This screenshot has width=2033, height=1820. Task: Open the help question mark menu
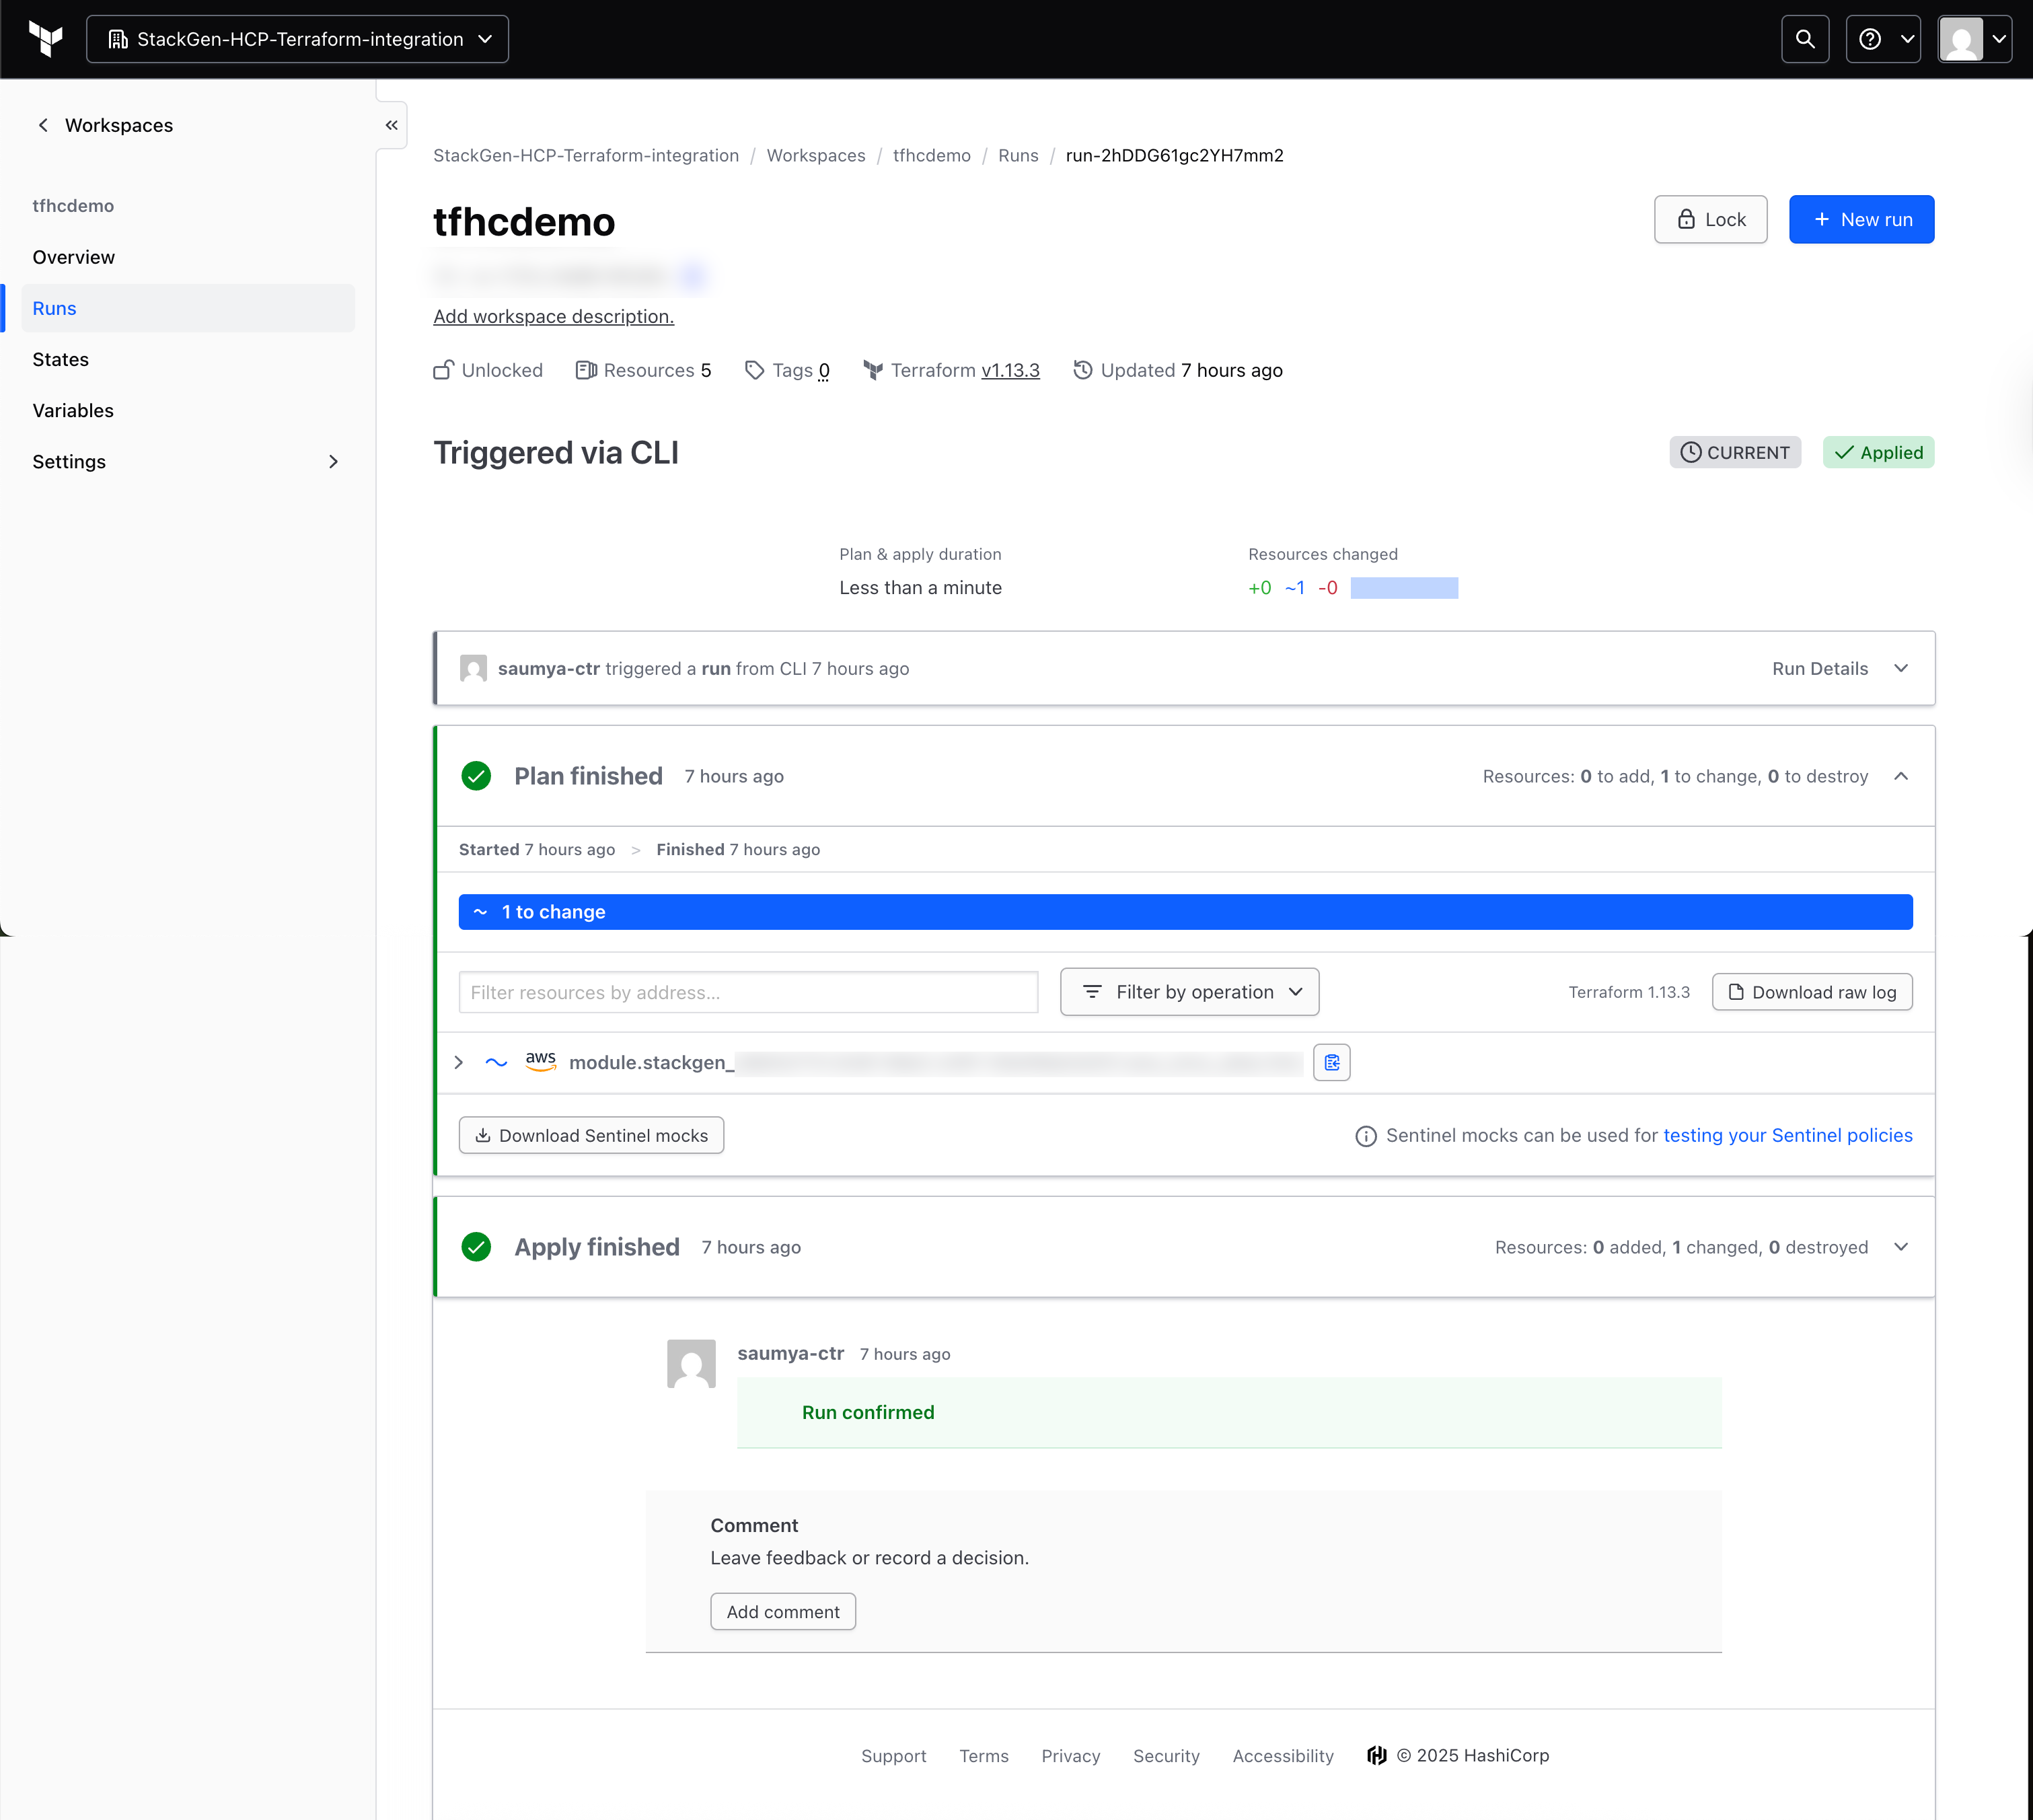point(1882,39)
